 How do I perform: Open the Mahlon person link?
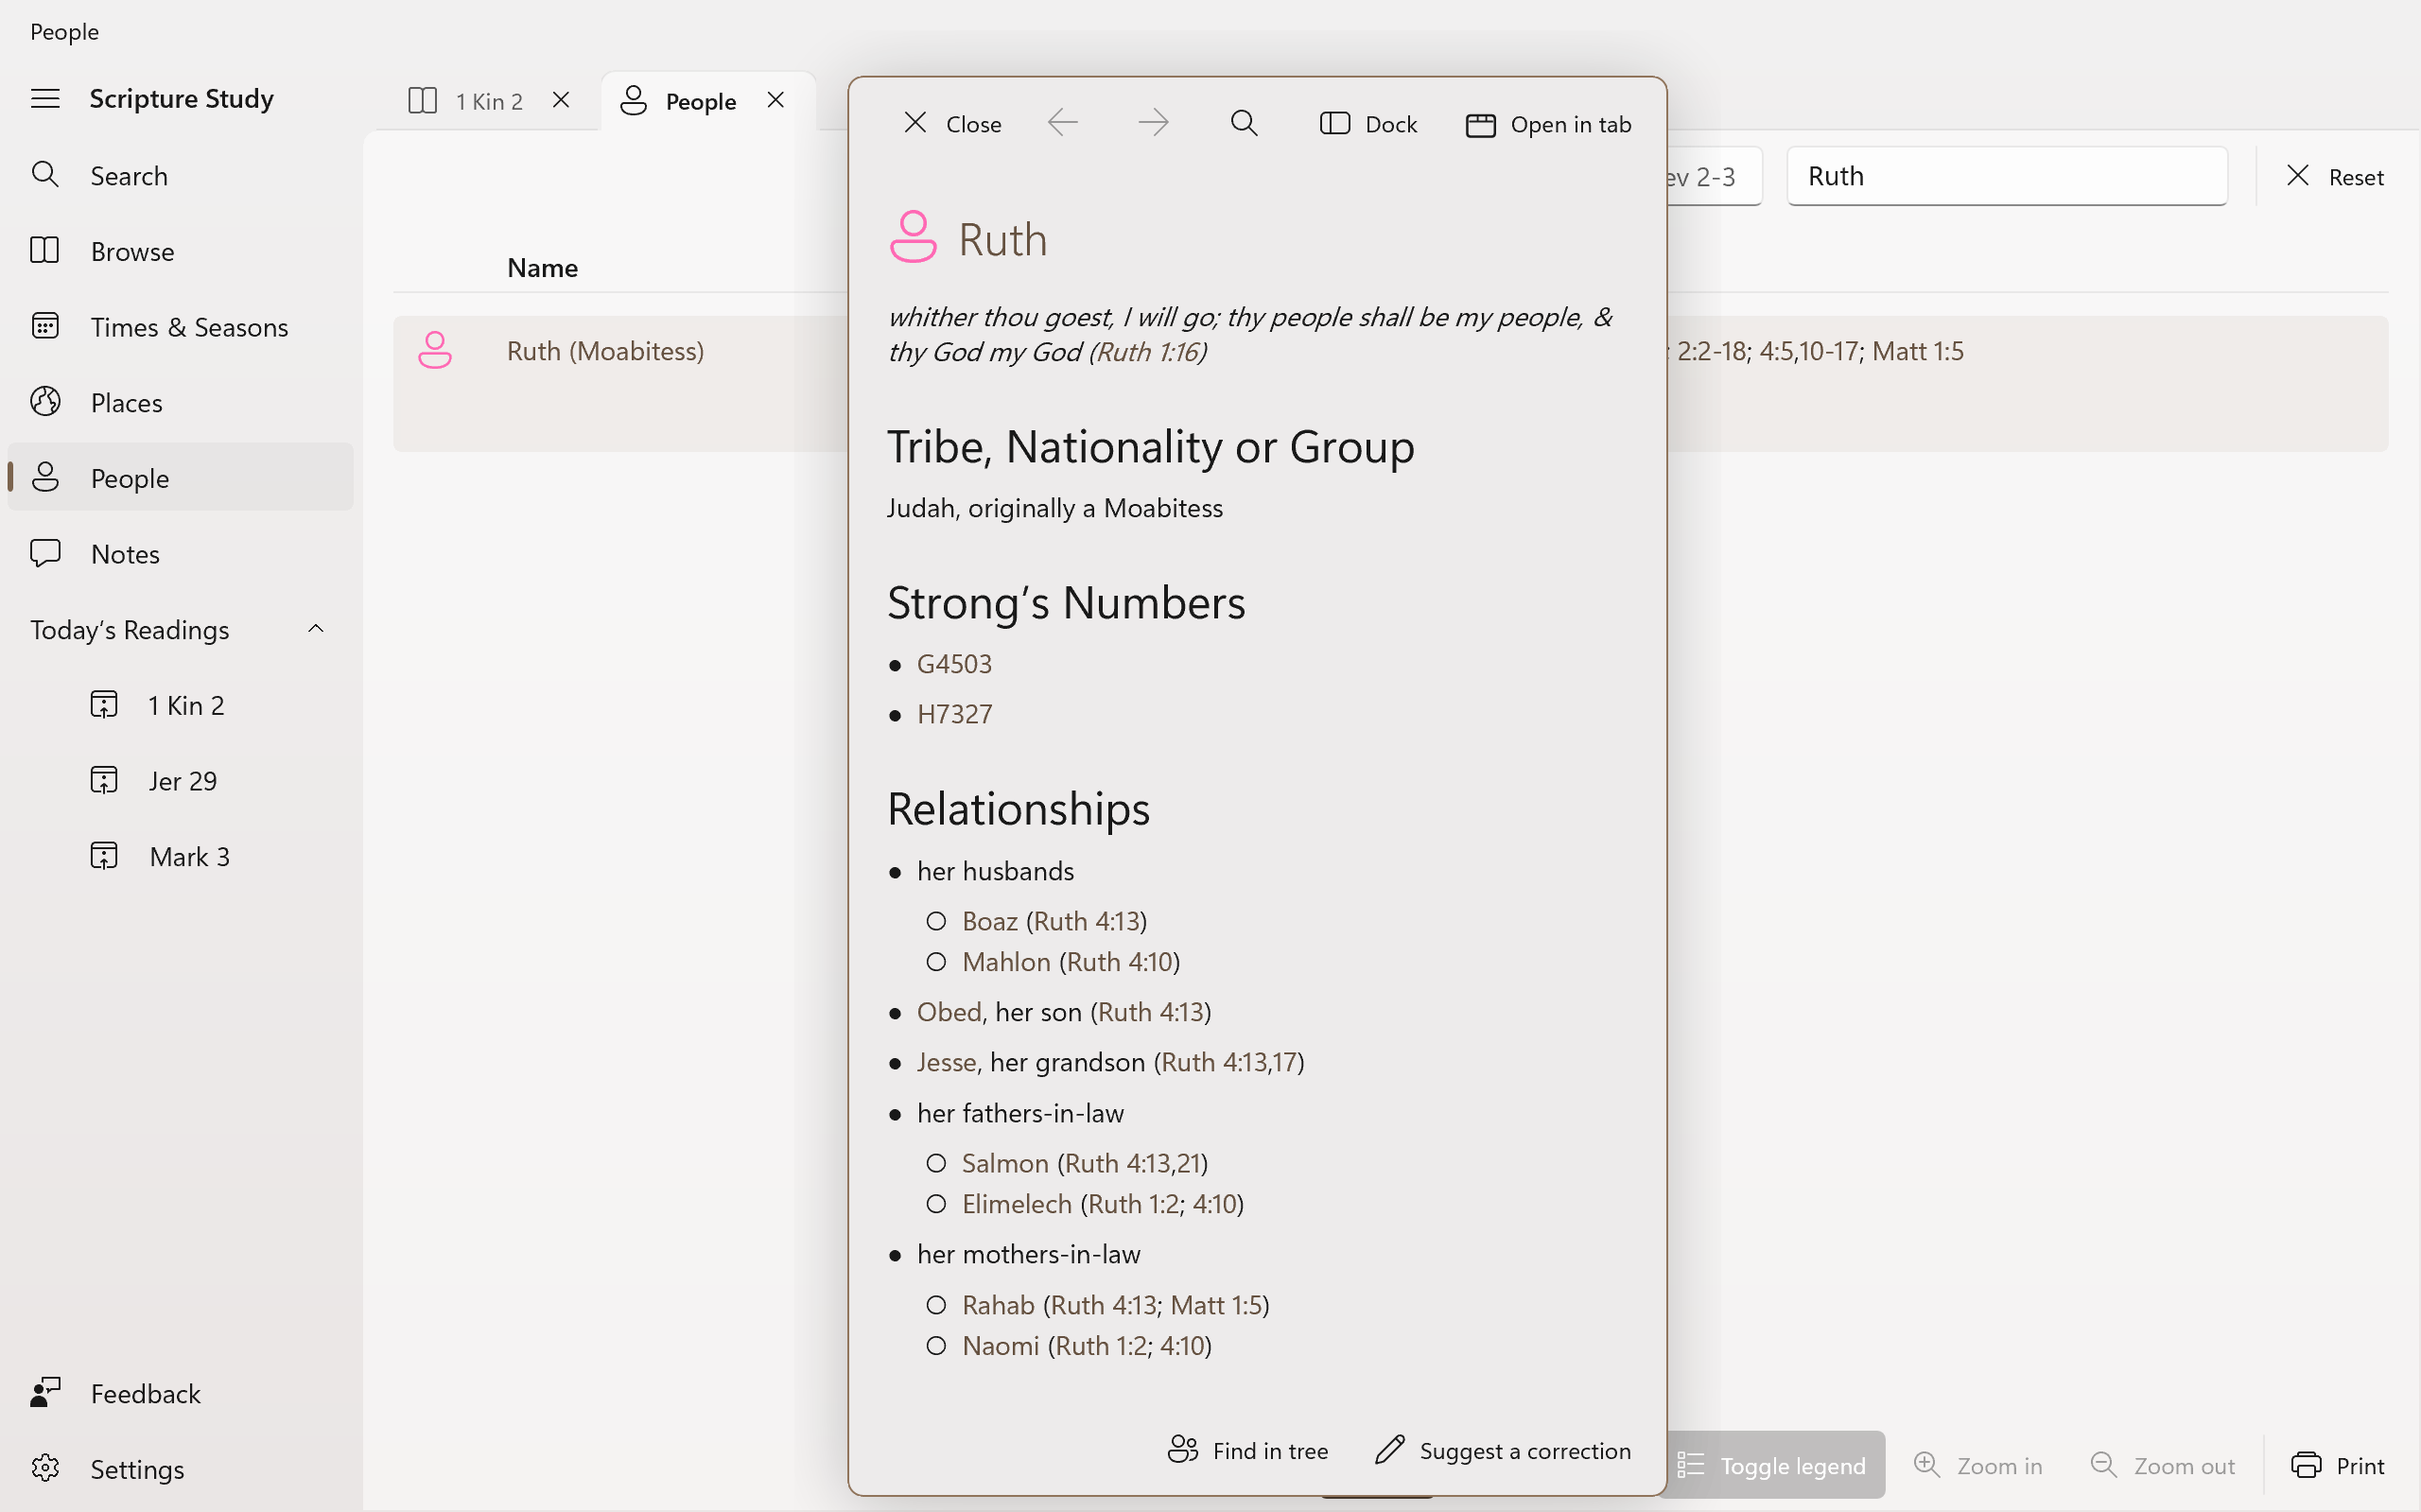click(1006, 962)
